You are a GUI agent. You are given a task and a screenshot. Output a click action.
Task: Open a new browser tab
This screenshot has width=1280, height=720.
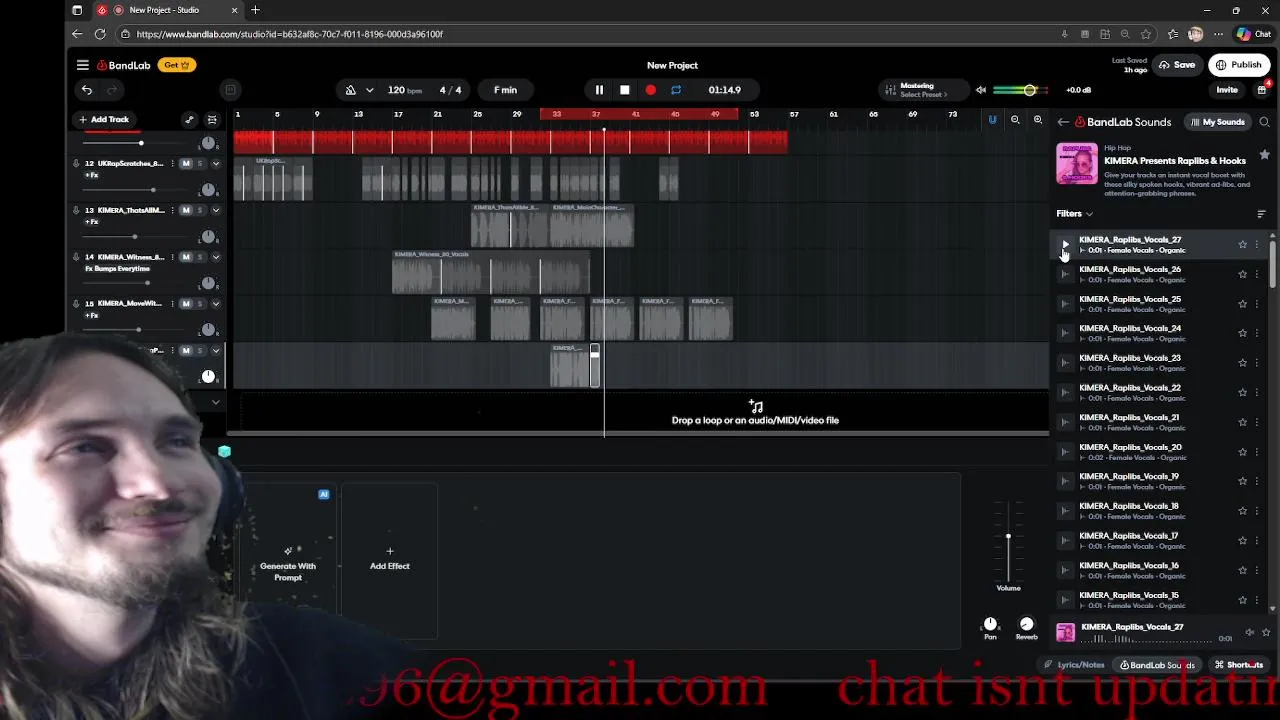coord(255,10)
